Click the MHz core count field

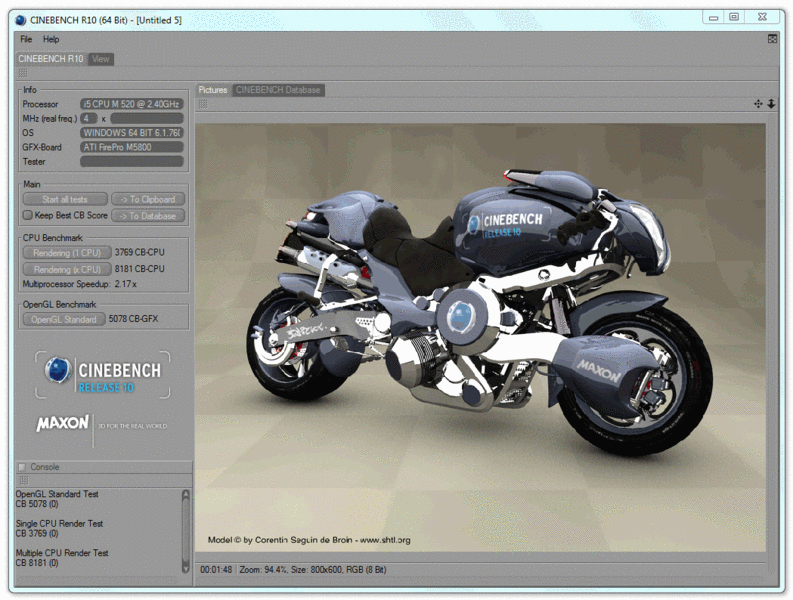click(89, 118)
